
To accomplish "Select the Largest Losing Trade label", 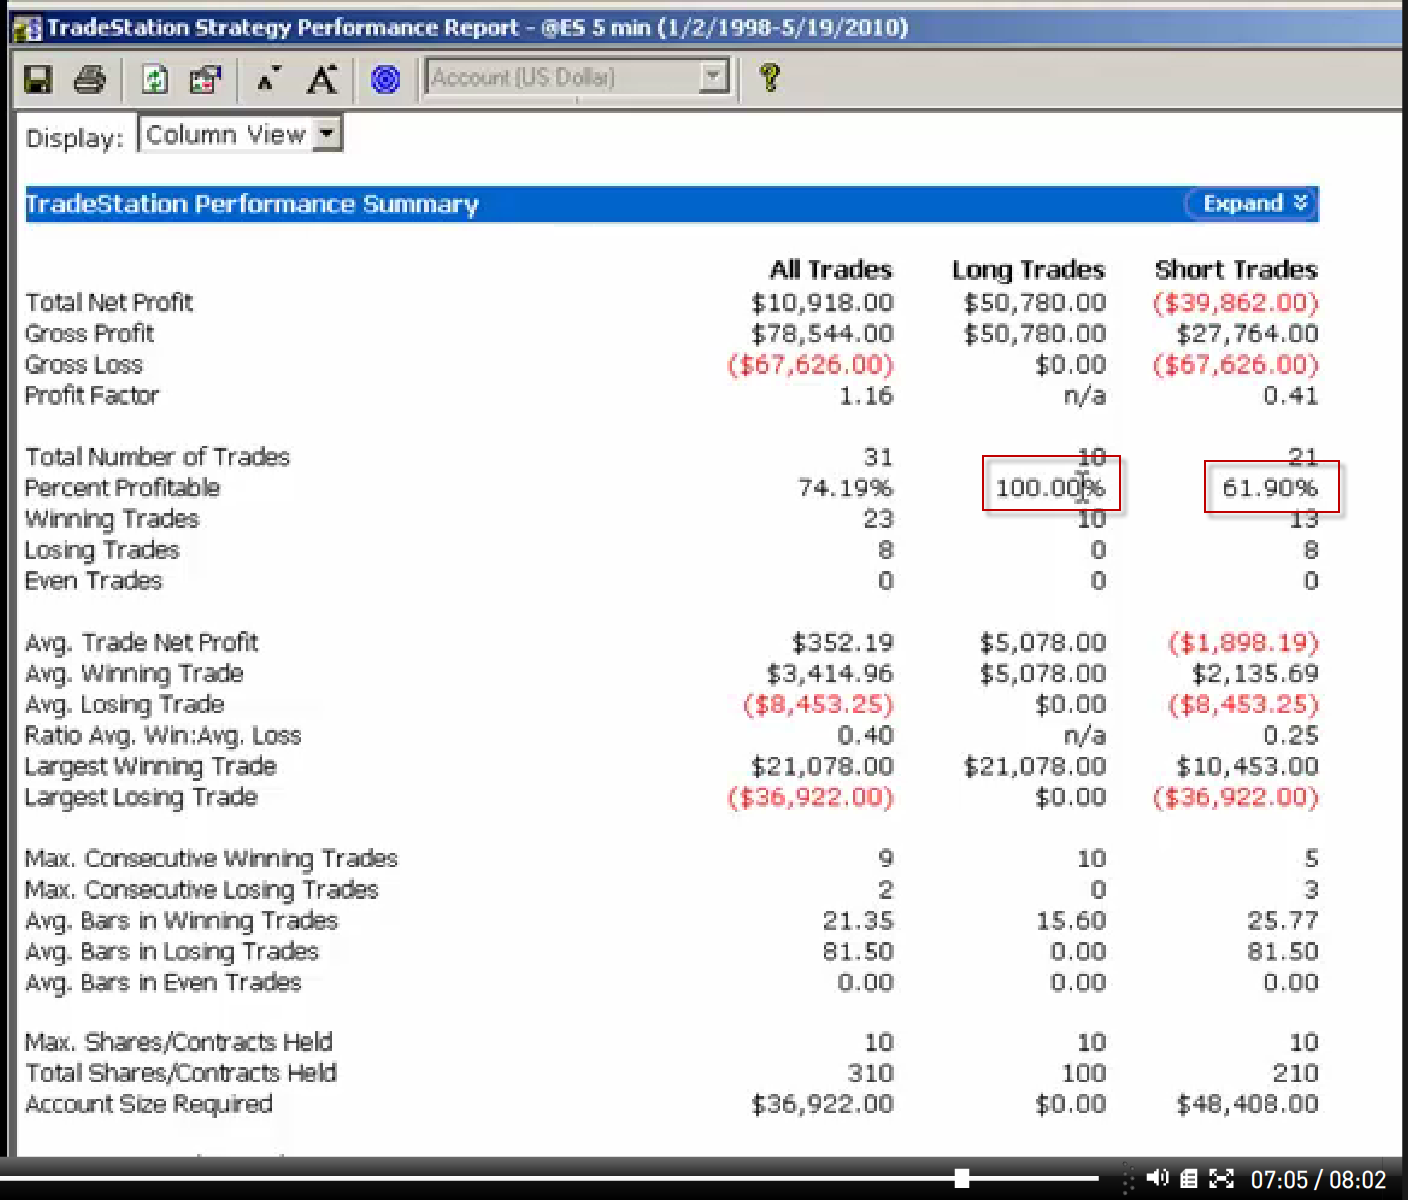I will [x=141, y=797].
